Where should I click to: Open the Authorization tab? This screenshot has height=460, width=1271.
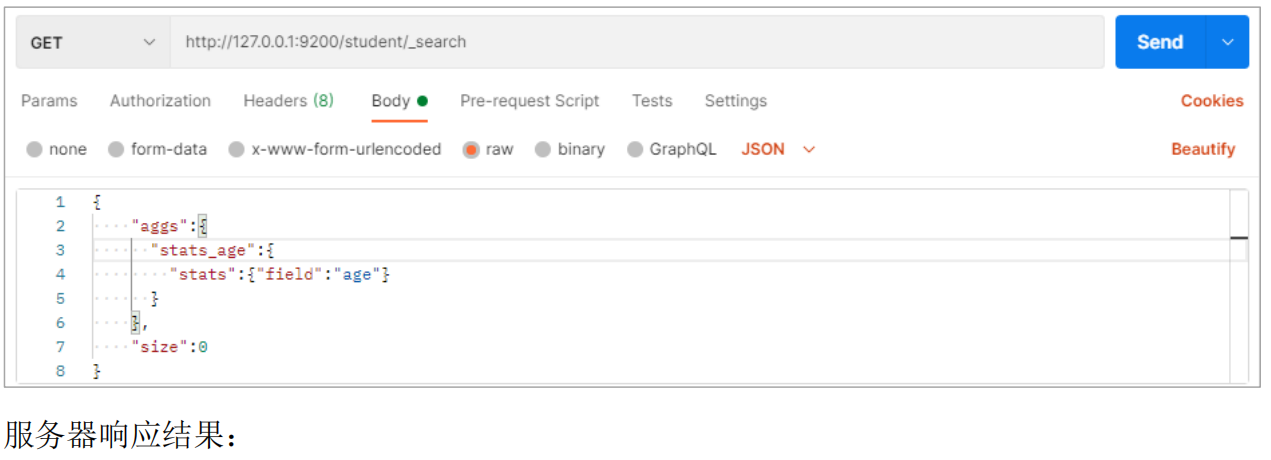coord(160,101)
